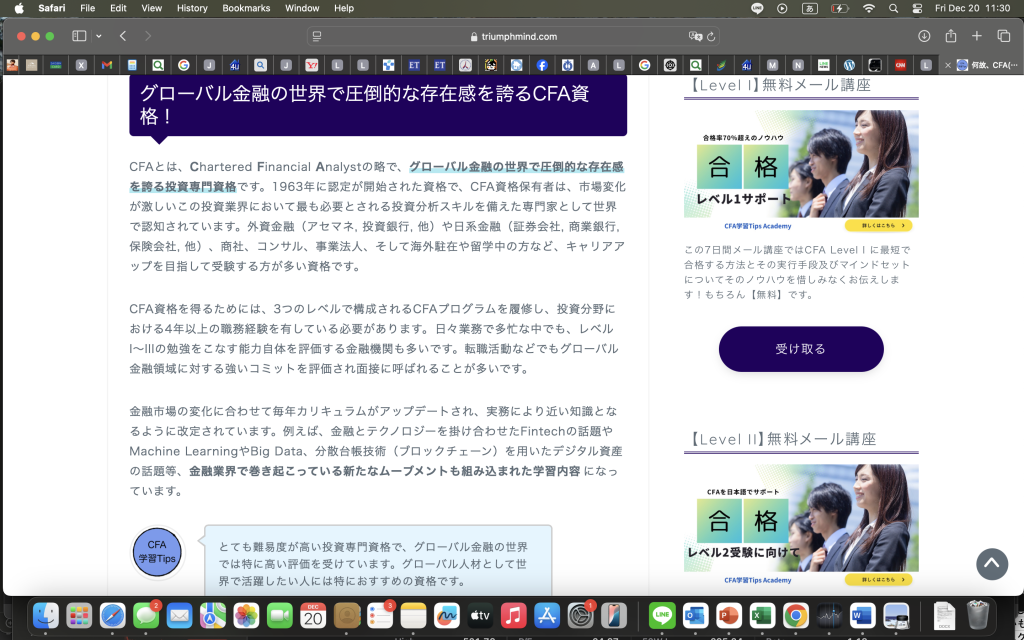Open Excel from the Dock
The width and height of the screenshot is (1024, 640).
point(761,616)
